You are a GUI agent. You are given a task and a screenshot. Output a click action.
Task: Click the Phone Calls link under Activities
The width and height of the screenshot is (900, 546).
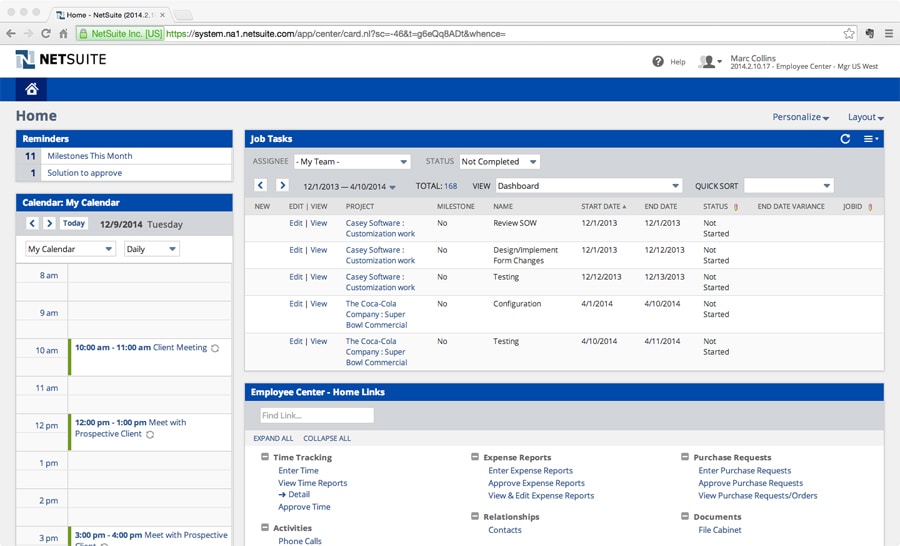coord(300,541)
